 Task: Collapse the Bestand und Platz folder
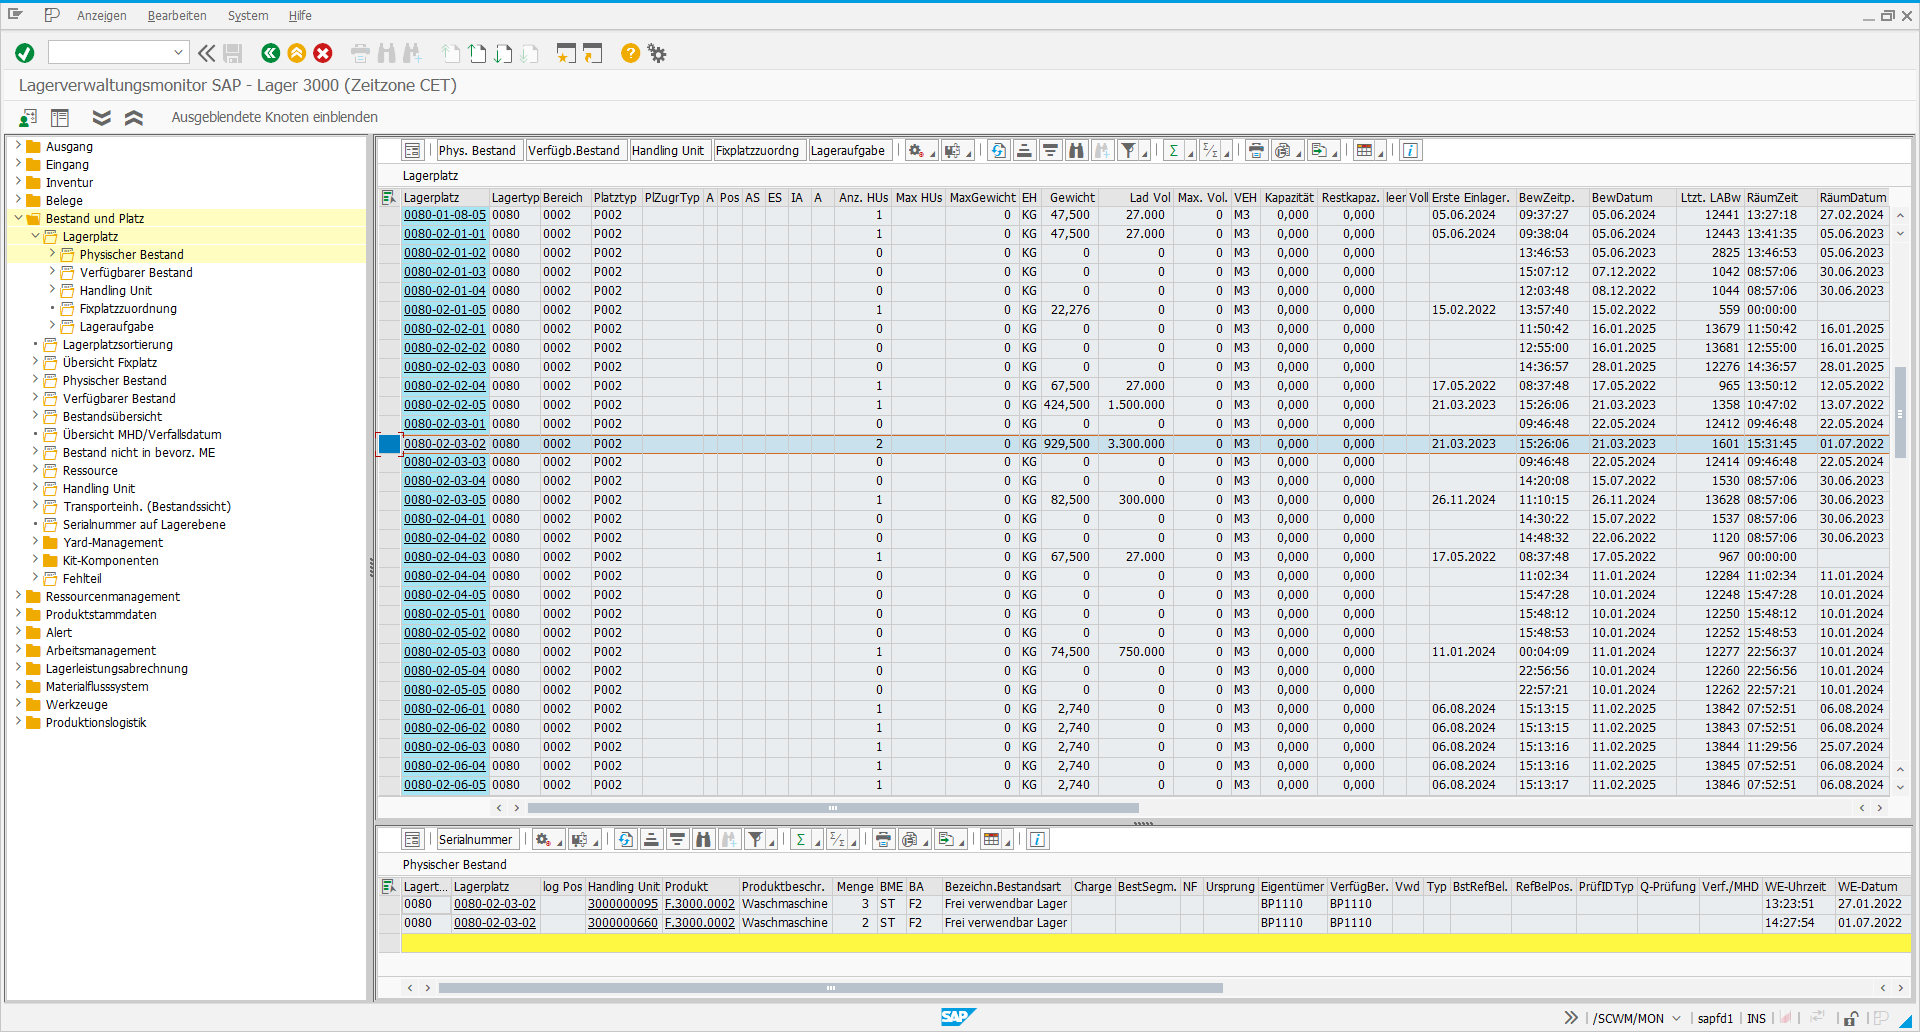click(18, 218)
